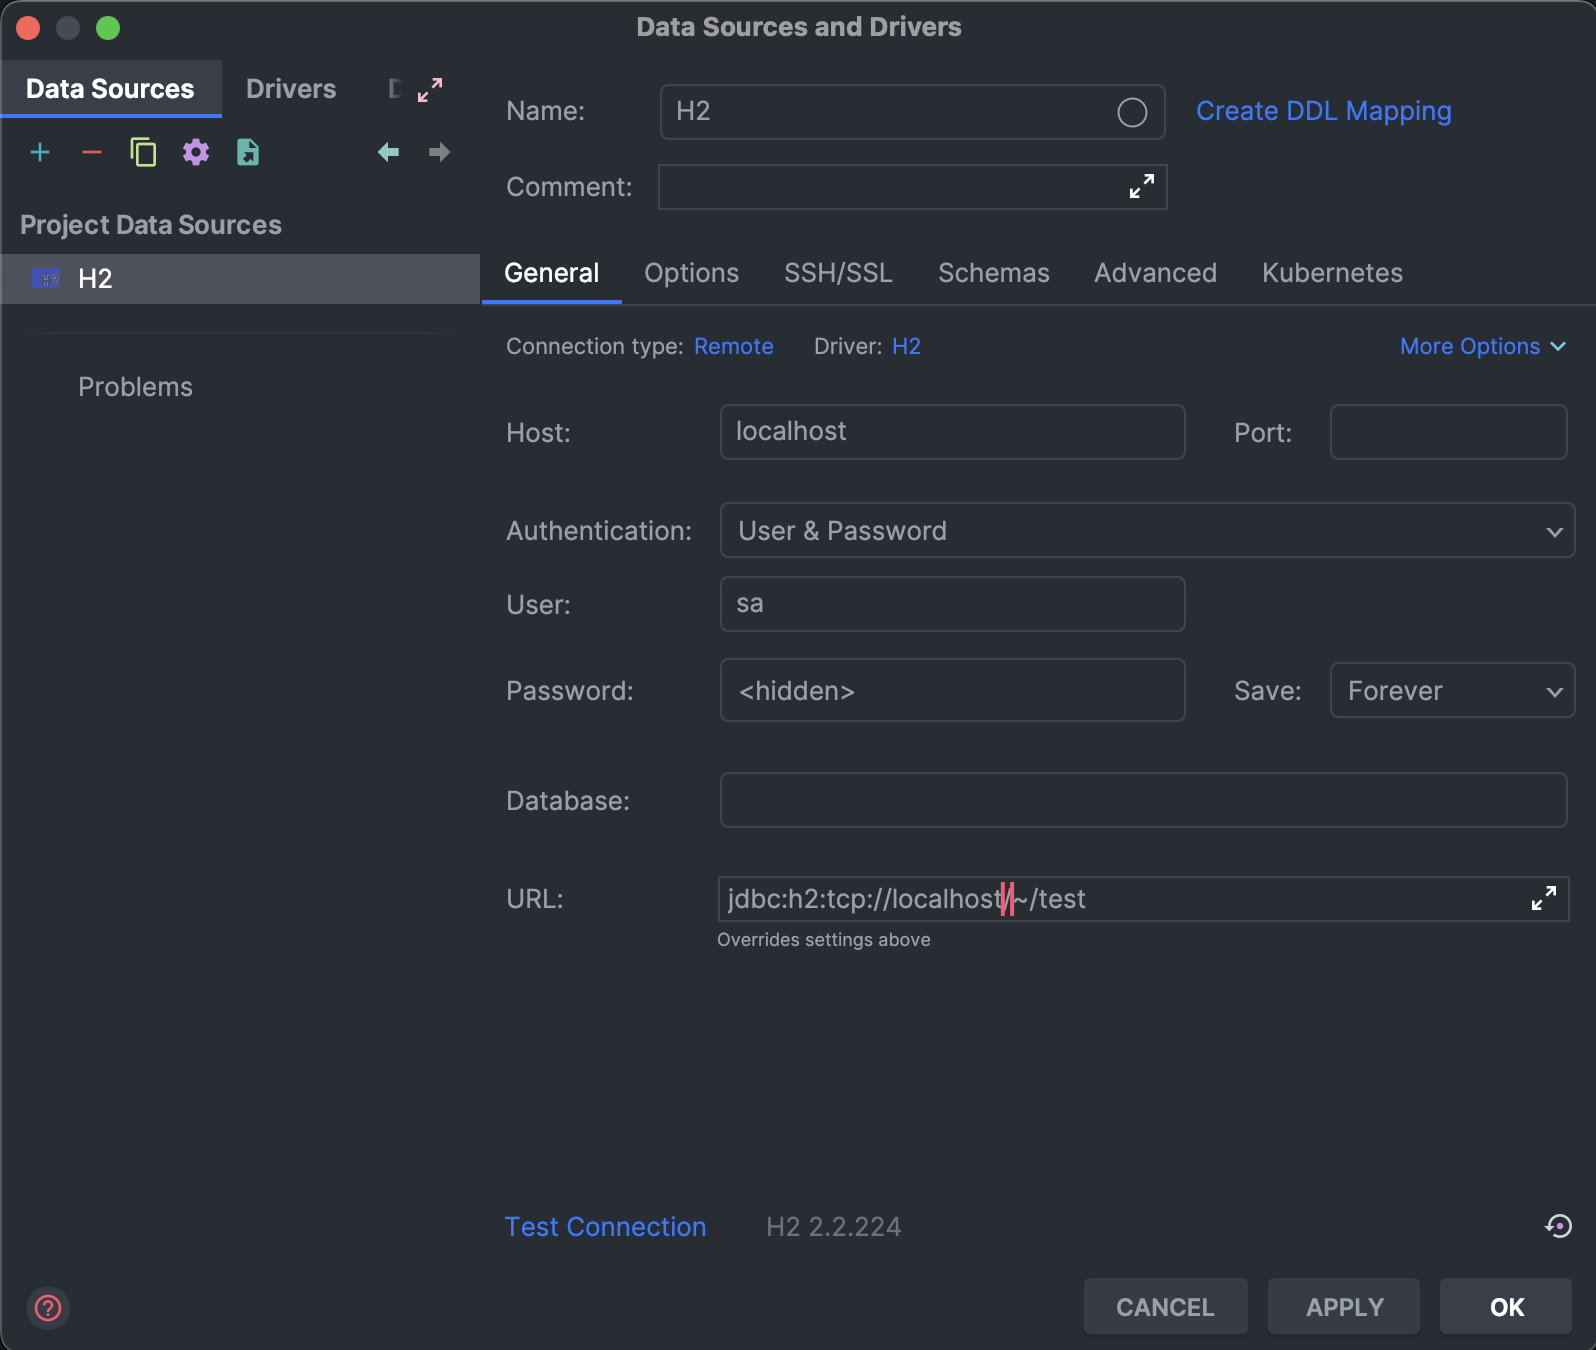Navigate forward with right arrow
Image resolution: width=1596 pixels, height=1350 pixels.
(x=439, y=152)
